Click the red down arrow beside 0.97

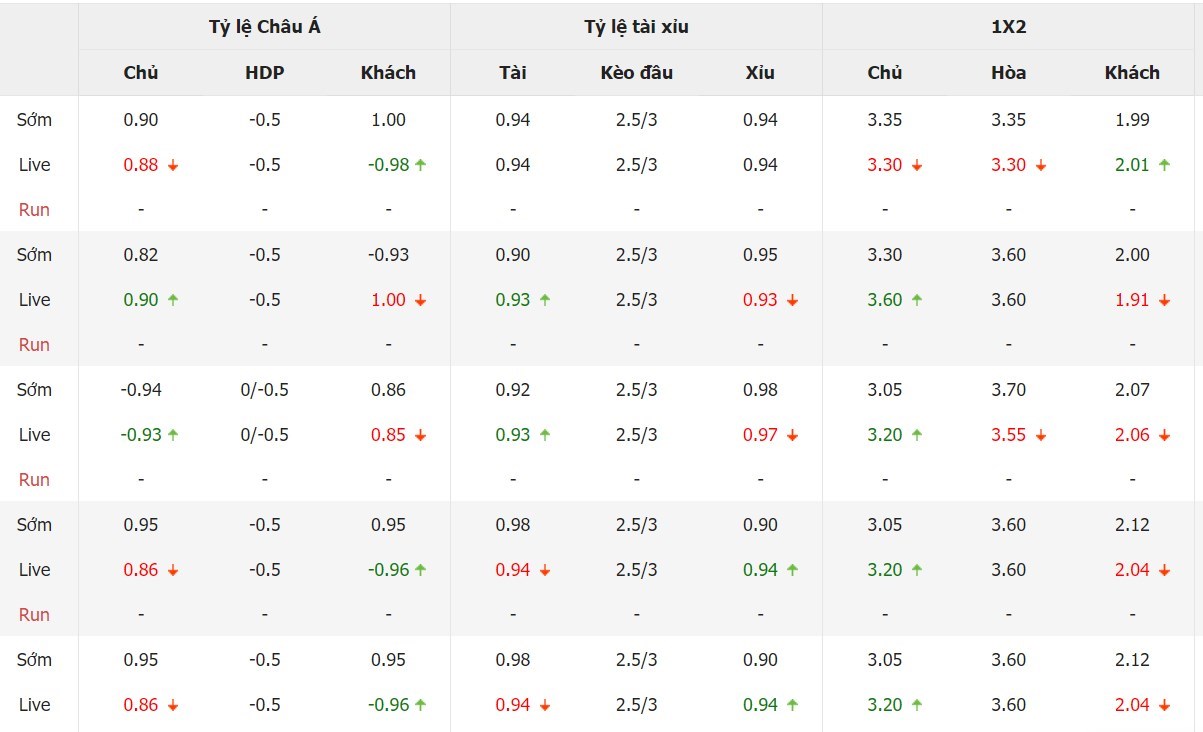coord(793,435)
